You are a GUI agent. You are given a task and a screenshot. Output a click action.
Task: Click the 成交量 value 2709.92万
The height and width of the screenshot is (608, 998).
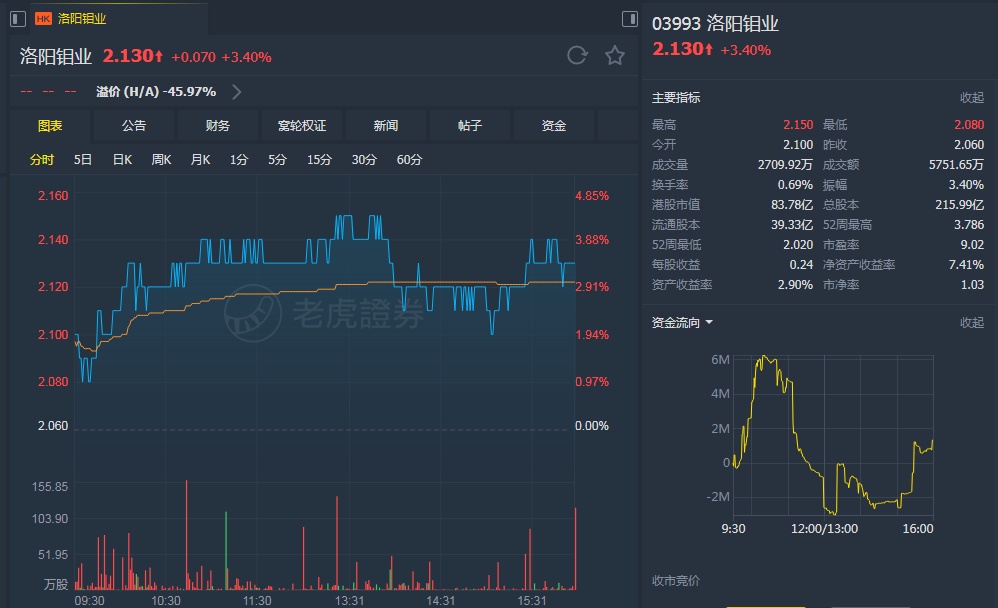(x=785, y=165)
